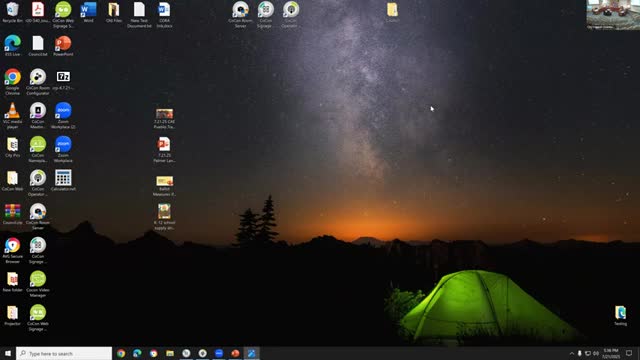Viewport: 640px width, 360px height.
Task: Open the notification center icon
Action: click(629, 353)
